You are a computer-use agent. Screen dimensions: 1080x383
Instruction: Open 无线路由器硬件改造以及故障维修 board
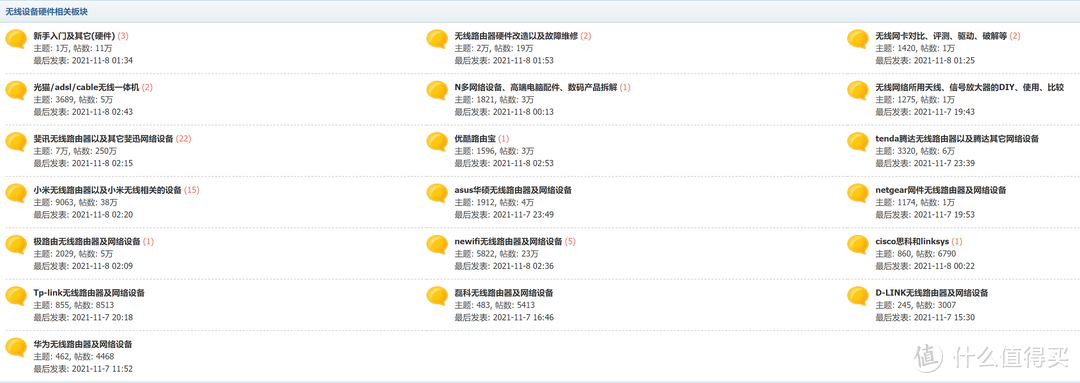516,36
